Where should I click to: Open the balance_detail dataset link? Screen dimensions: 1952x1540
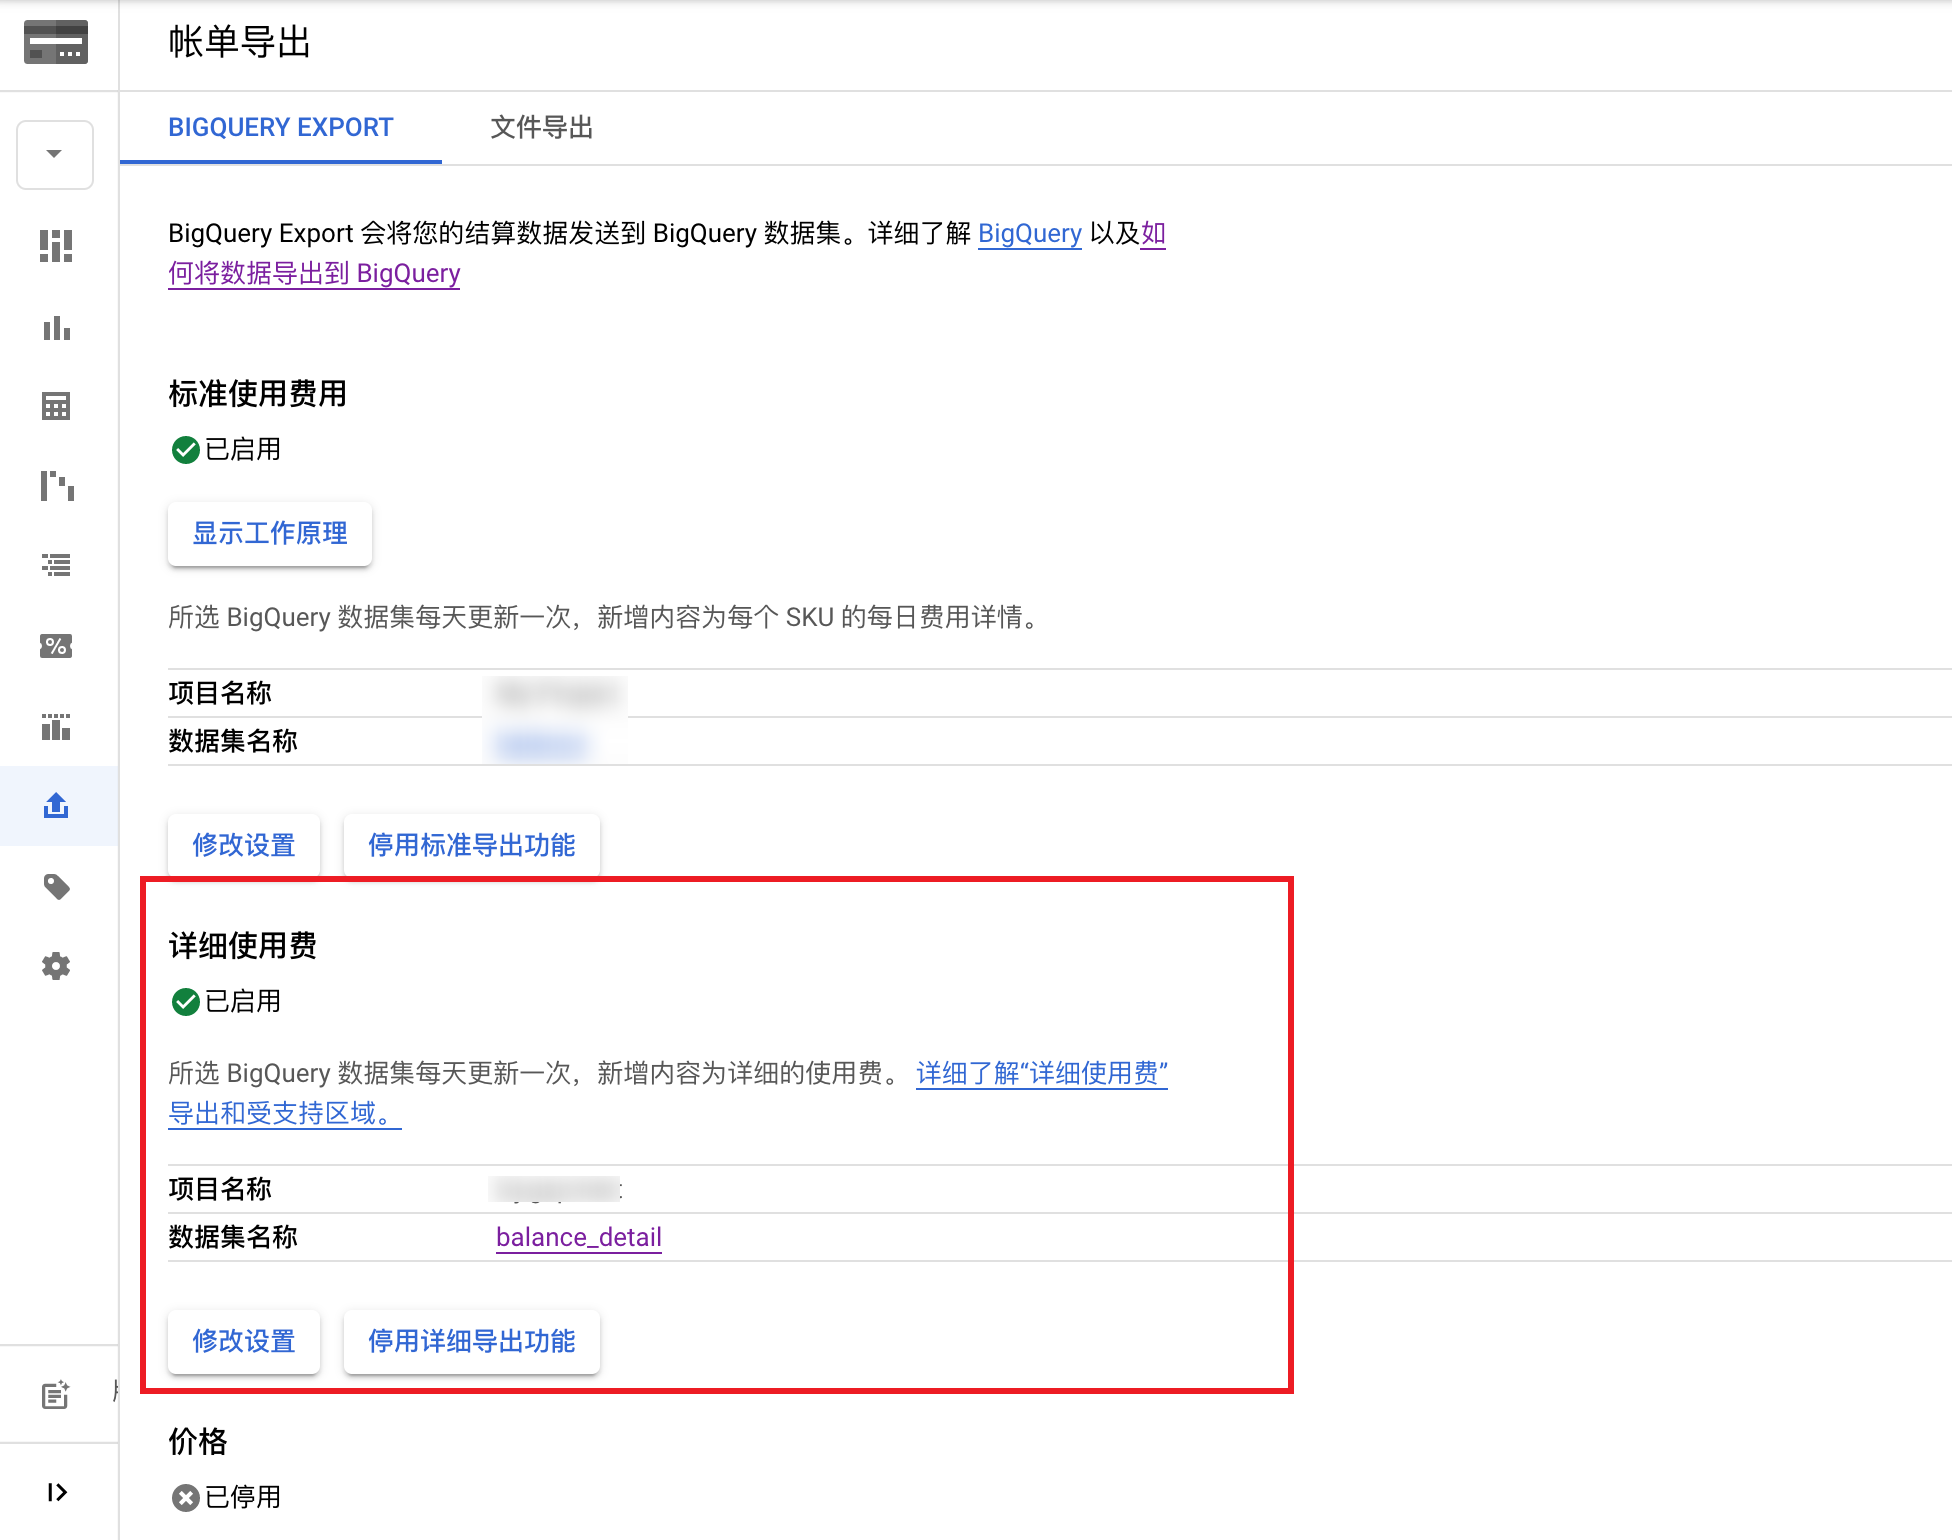(578, 1238)
